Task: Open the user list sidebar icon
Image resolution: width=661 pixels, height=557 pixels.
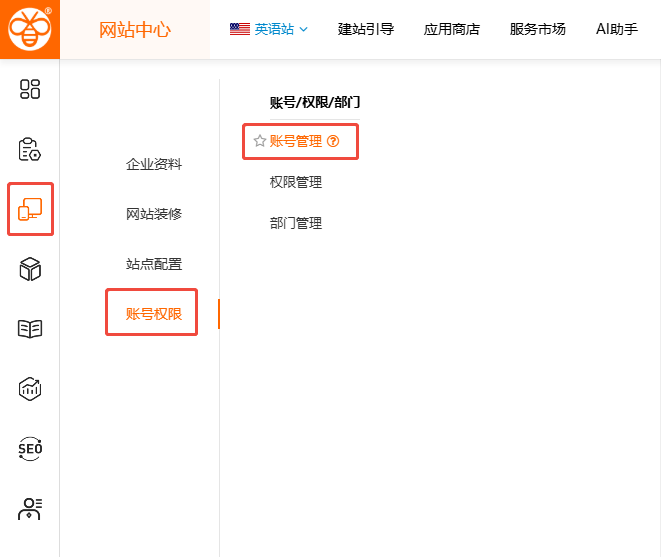Action: (x=30, y=508)
